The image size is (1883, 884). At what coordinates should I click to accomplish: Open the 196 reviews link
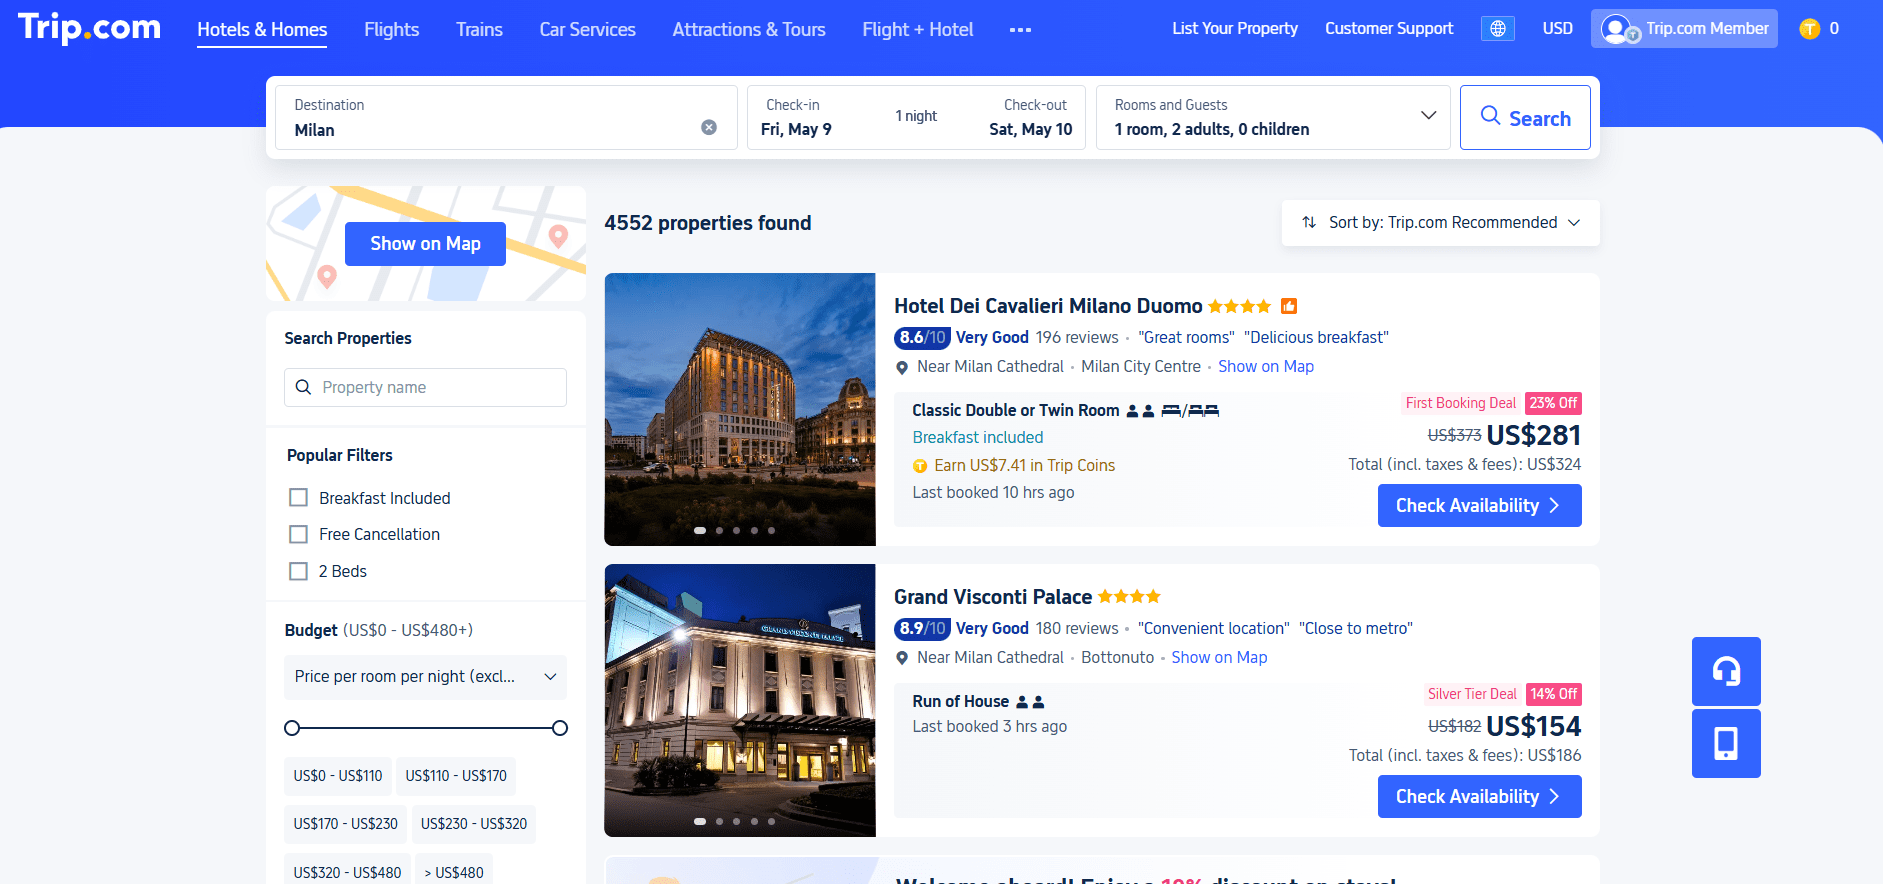[x=1077, y=338]
